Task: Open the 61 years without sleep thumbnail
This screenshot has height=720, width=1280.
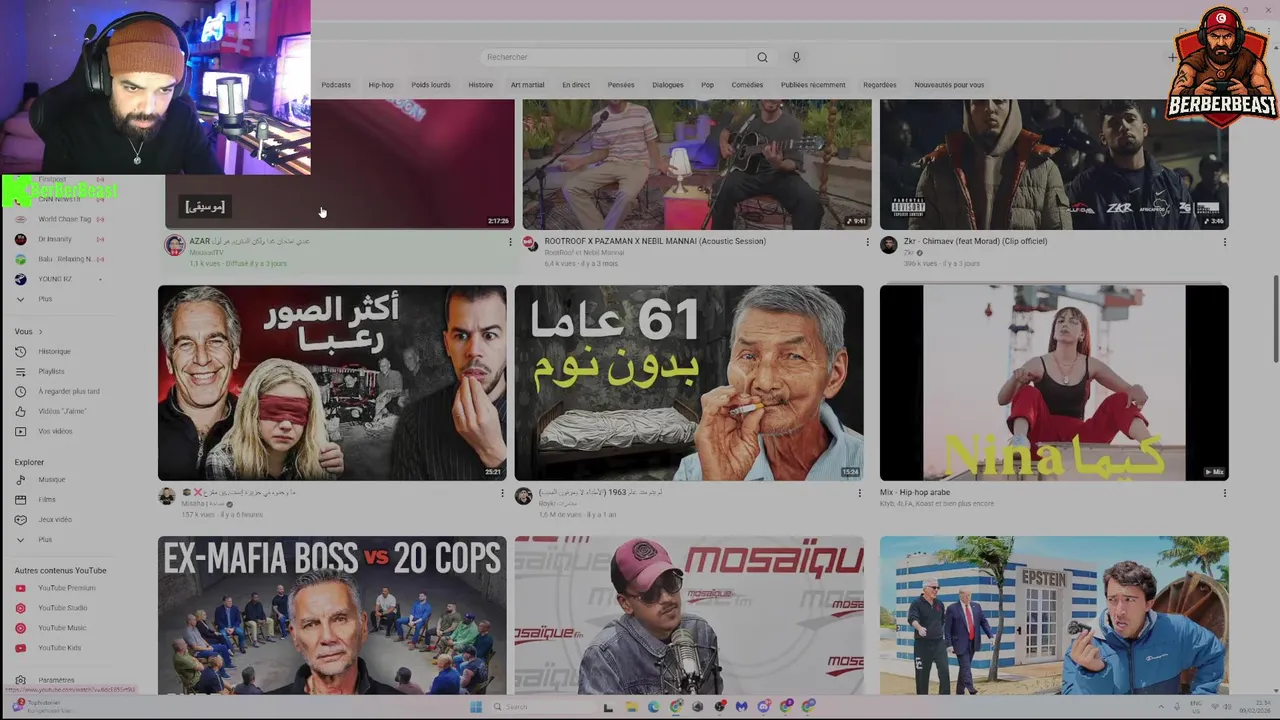Action: tap(689, 383)
